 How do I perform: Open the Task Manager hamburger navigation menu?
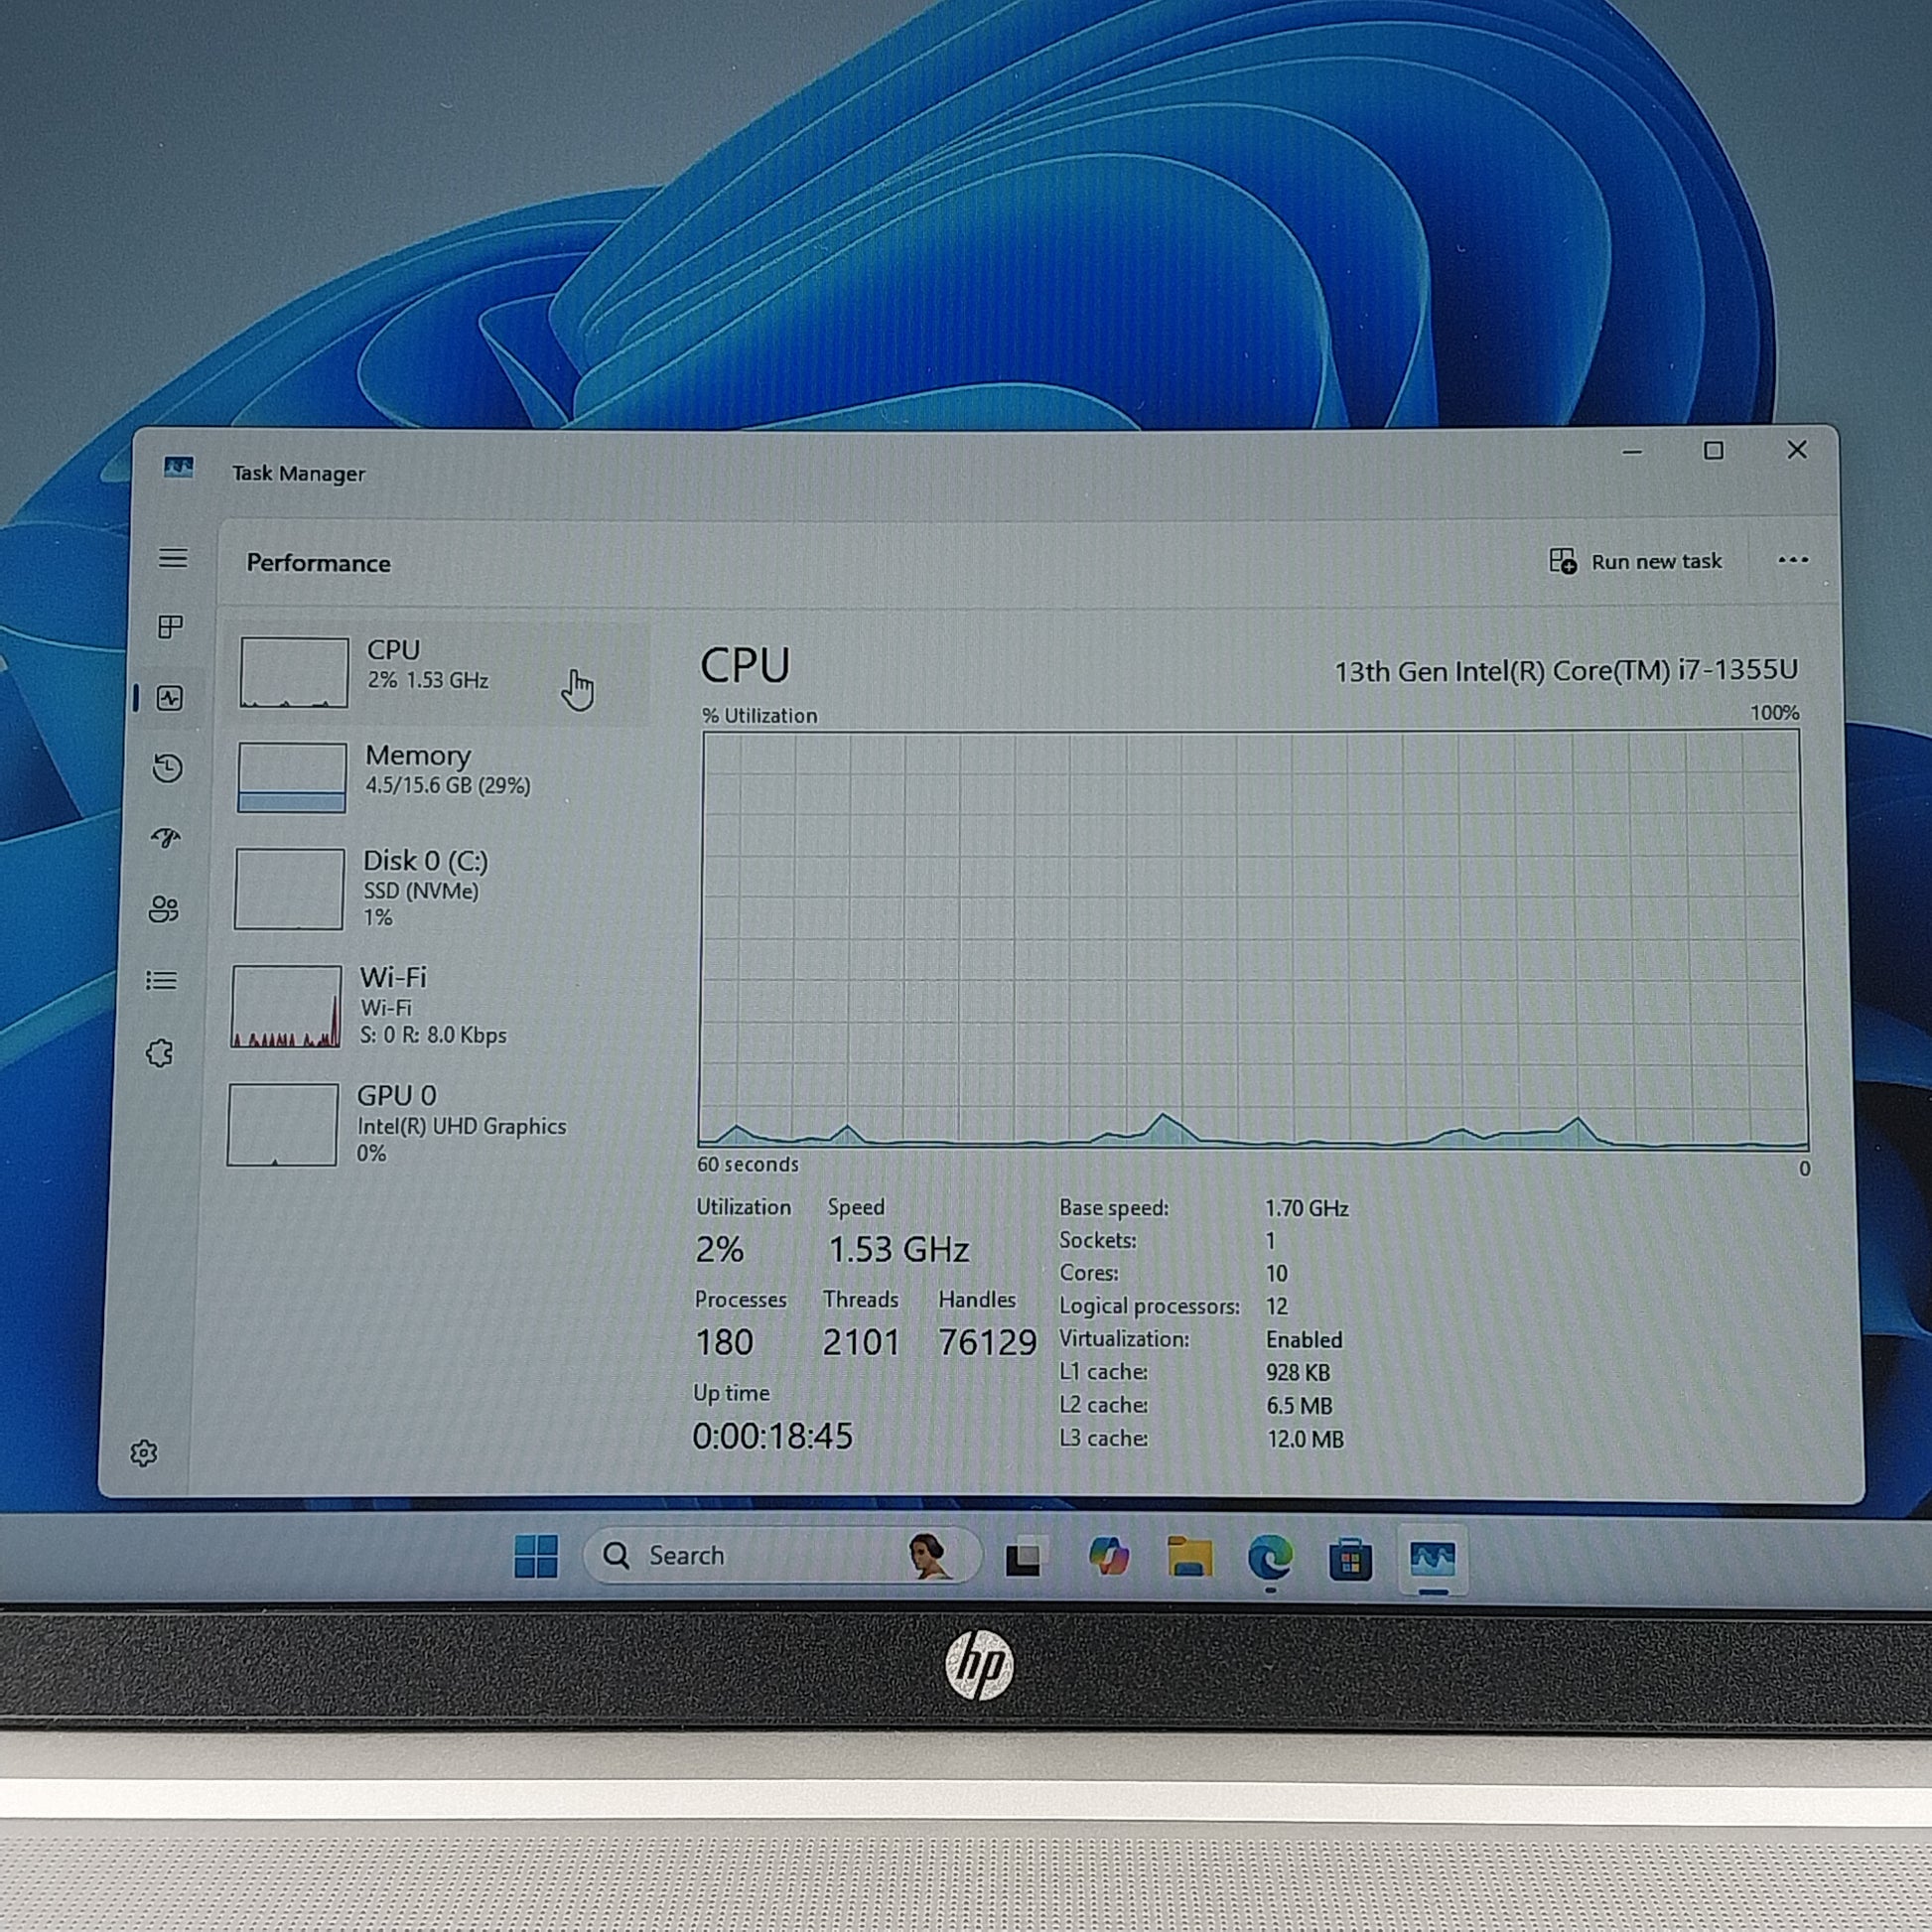click(173, 558)
